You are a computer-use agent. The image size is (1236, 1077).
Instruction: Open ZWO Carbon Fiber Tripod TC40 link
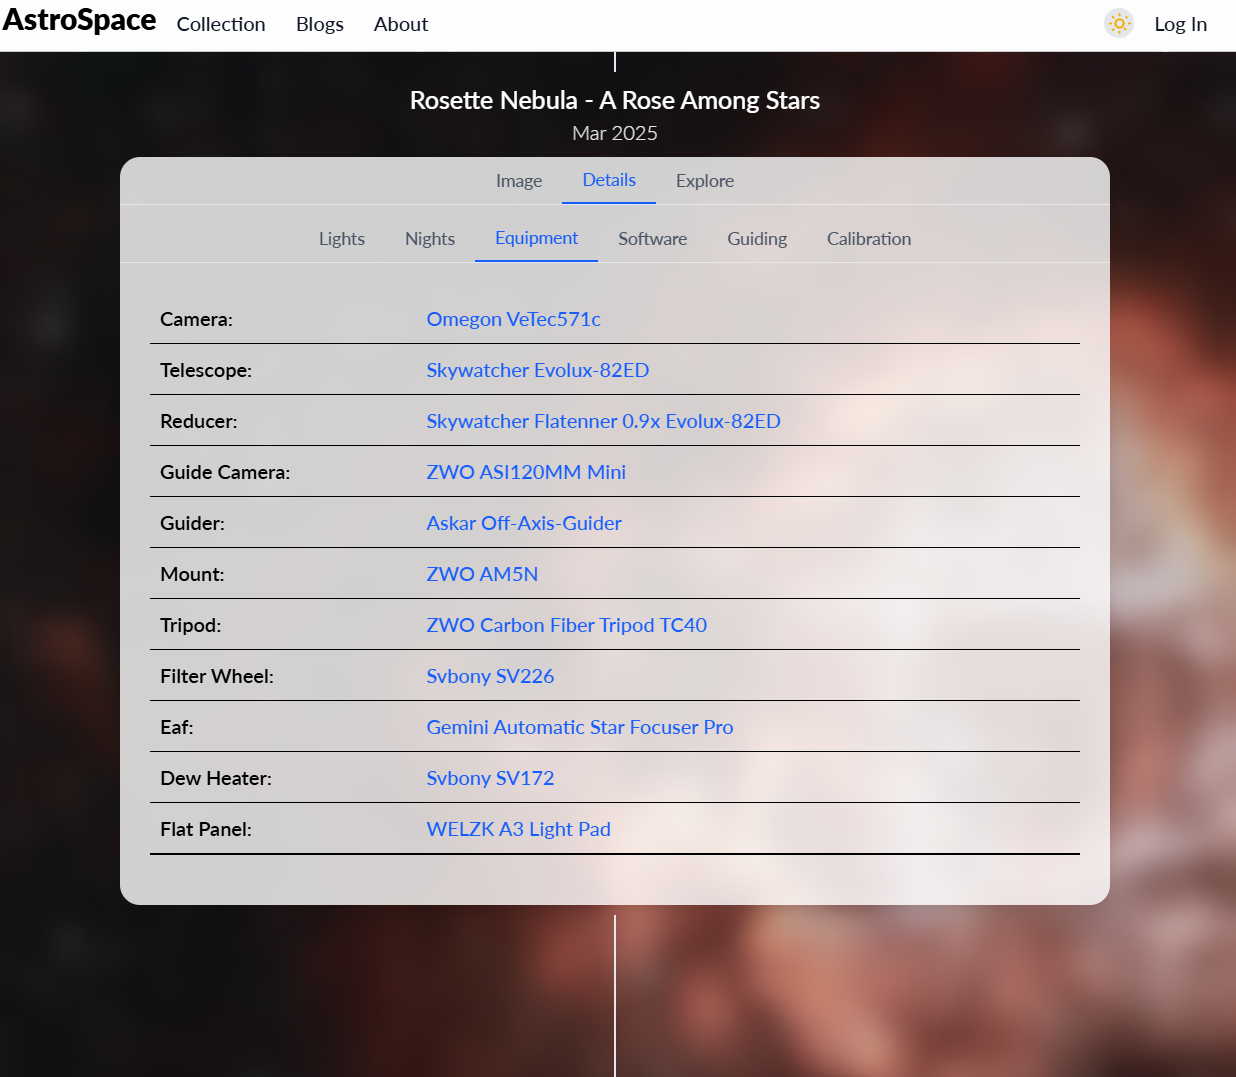567,625
